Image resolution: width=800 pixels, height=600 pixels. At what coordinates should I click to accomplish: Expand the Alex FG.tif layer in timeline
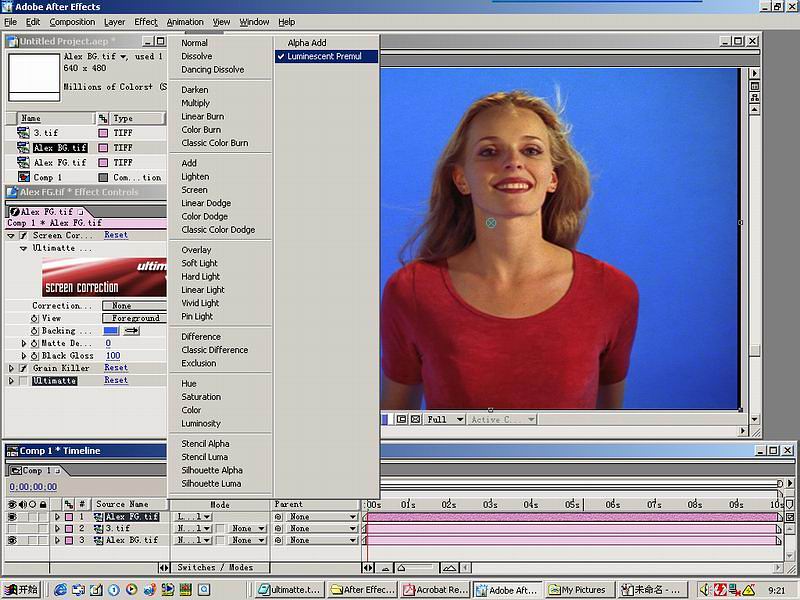57,517
